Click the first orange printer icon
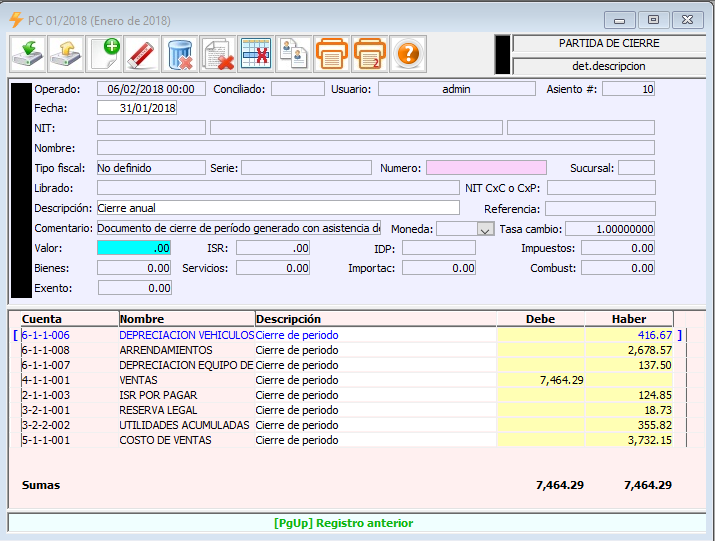 pyautogui.click(x=331, y=53)
